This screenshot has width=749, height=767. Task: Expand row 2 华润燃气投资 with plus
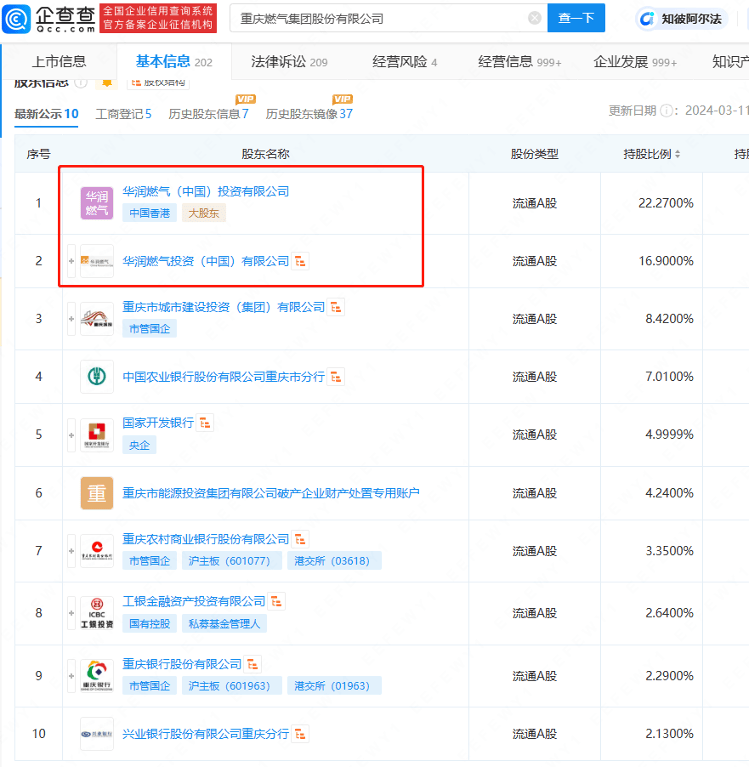(71, 261)
